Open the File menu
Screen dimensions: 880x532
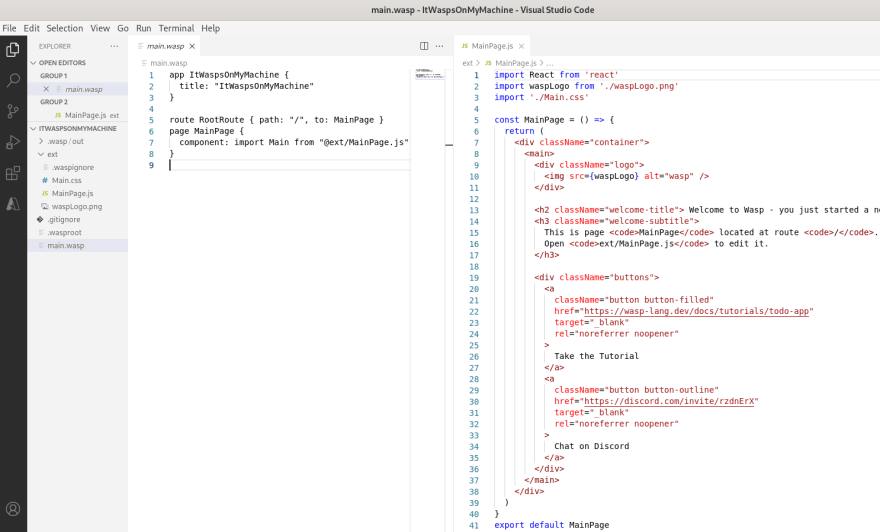(x=9, y=28)
